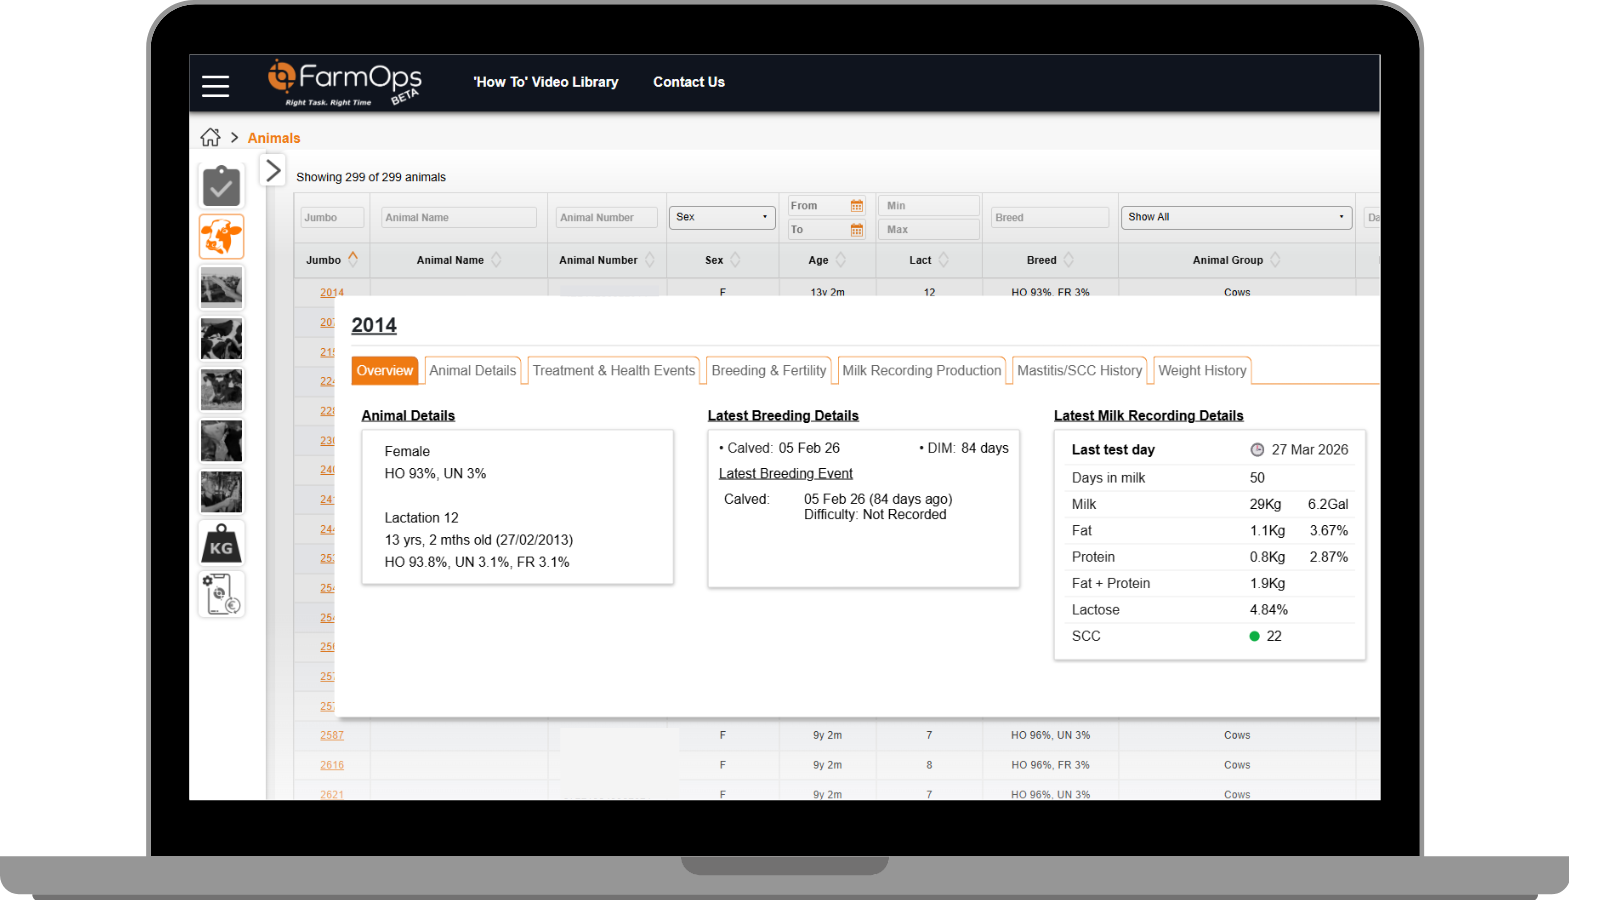Click the Breed filter input field
The width and height of the screenshot is (1600, 900).
coord(1050,217)
